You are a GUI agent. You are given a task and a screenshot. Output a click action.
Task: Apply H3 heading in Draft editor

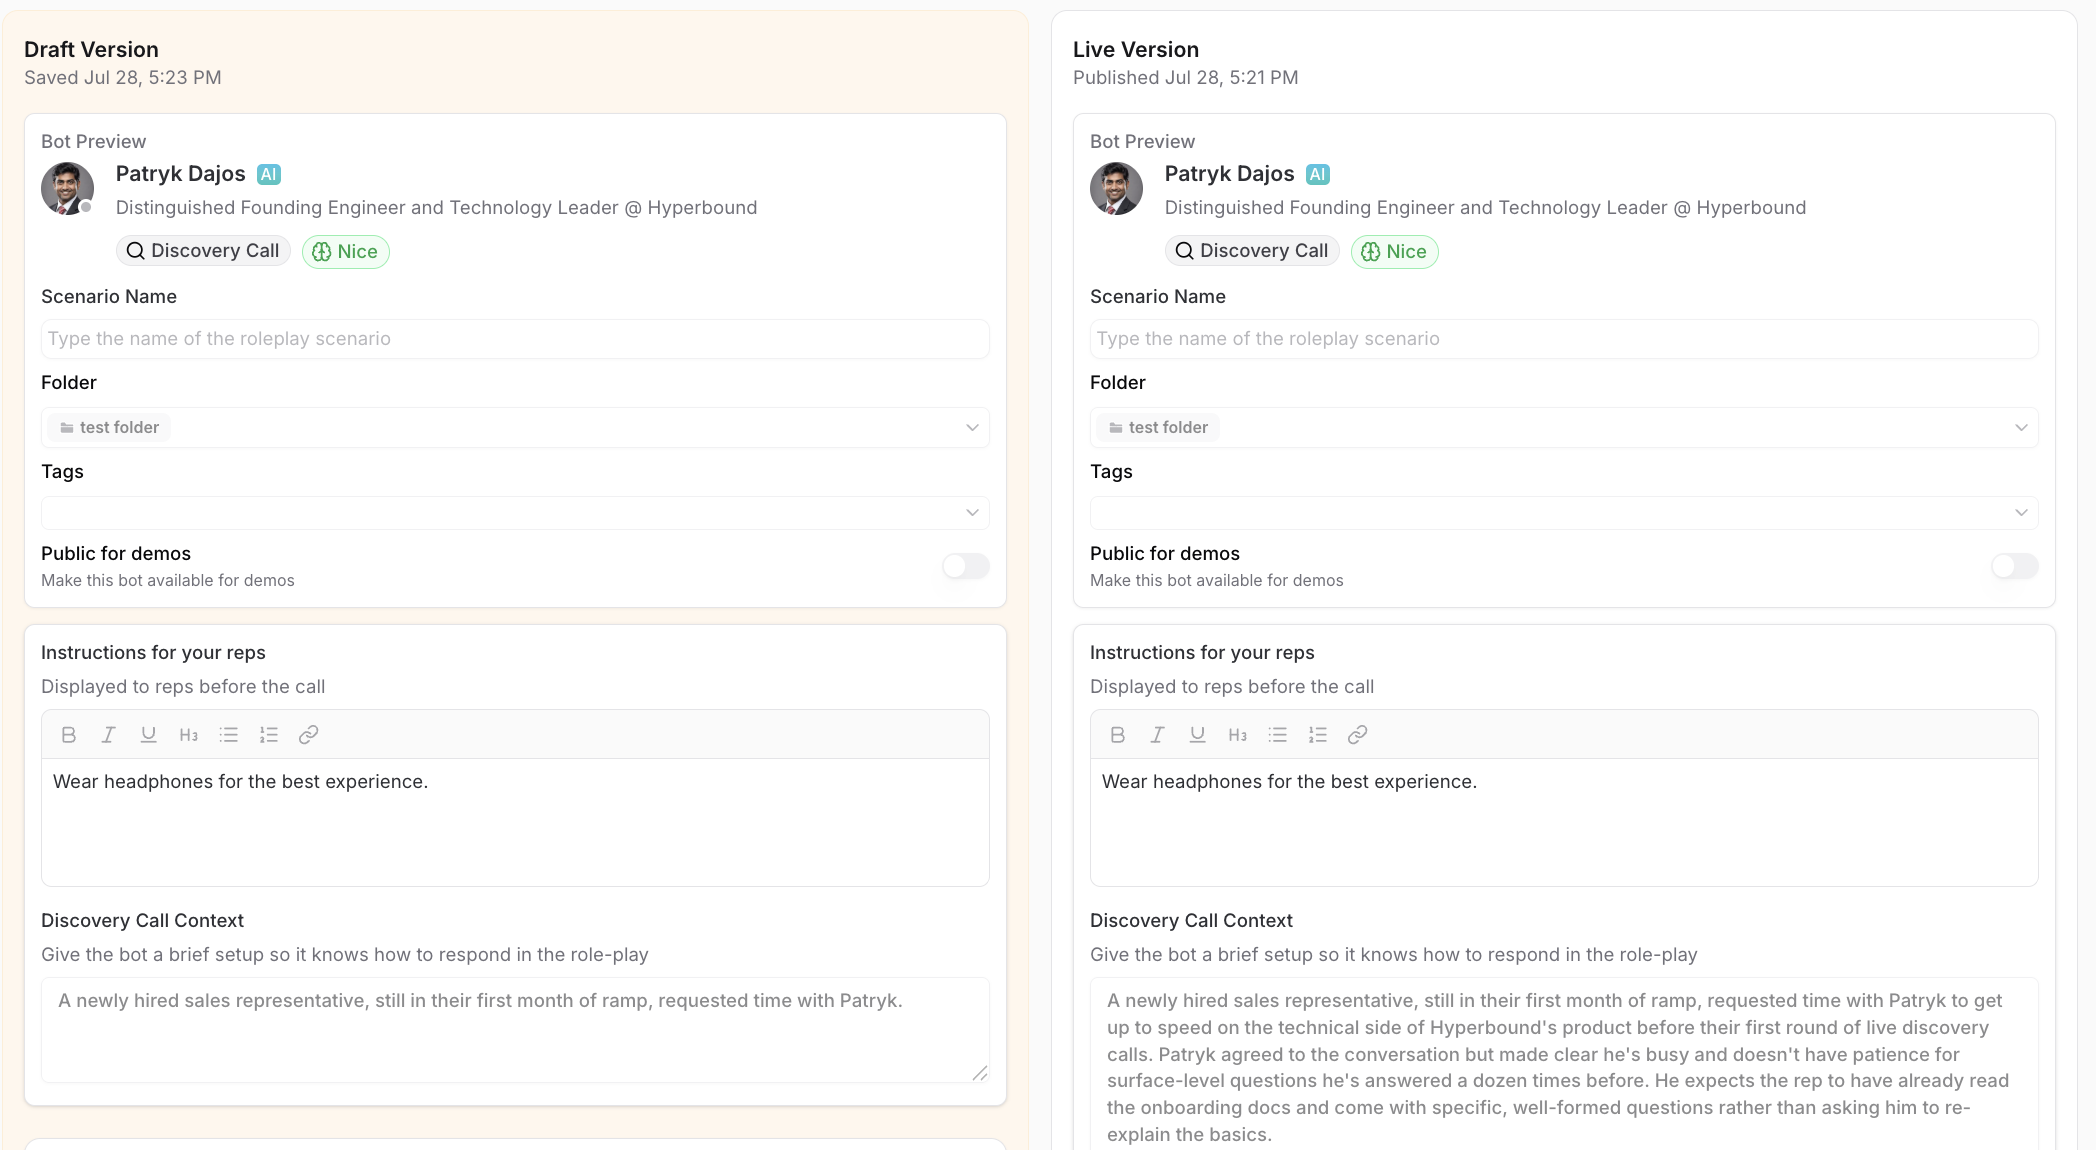(x=189, y=735)
